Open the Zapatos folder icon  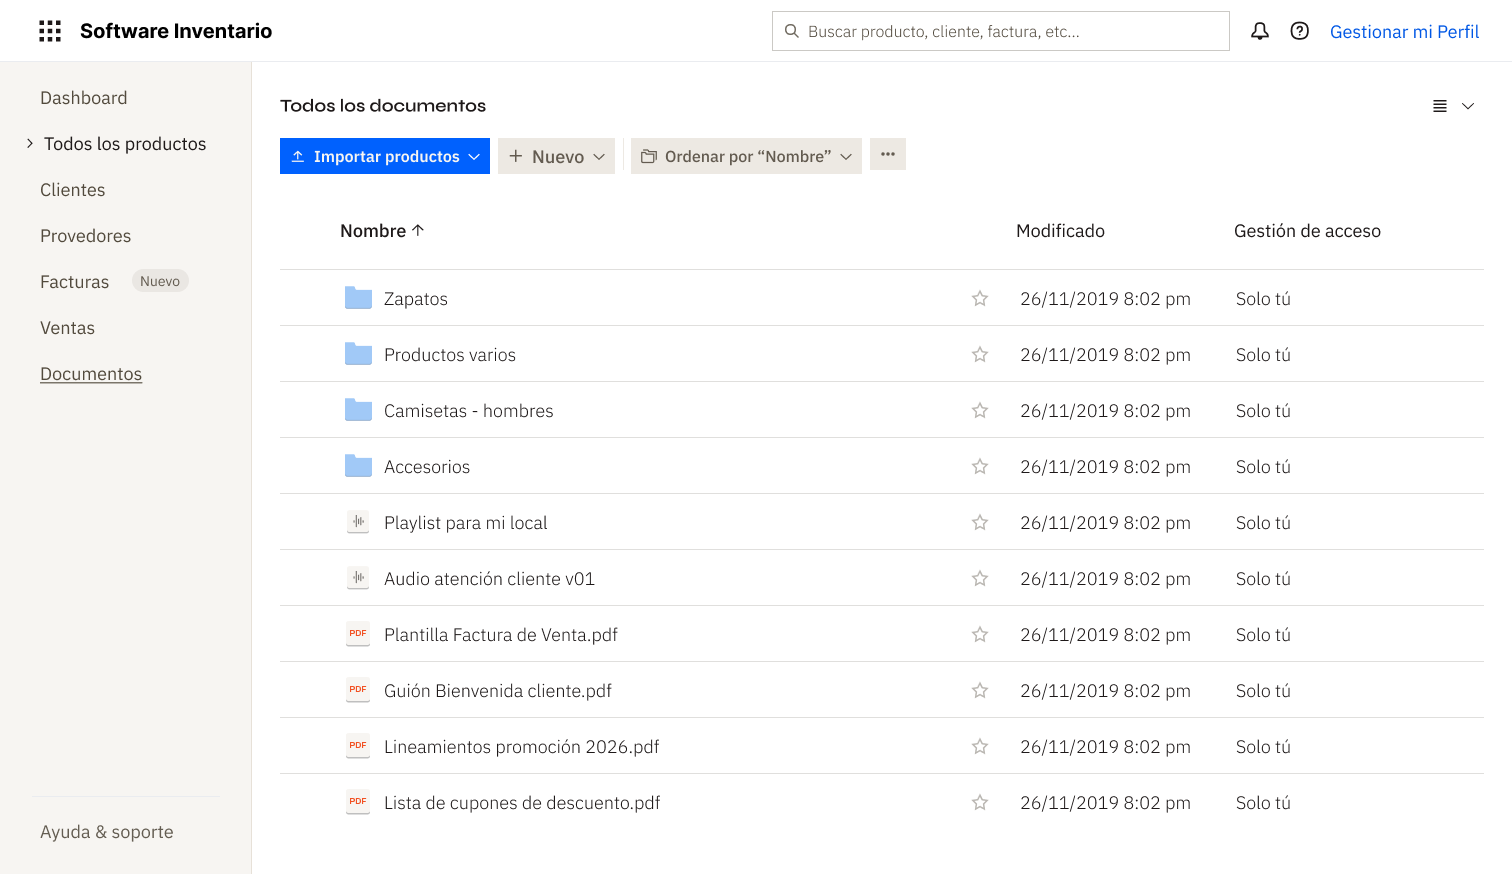[358, 298]
